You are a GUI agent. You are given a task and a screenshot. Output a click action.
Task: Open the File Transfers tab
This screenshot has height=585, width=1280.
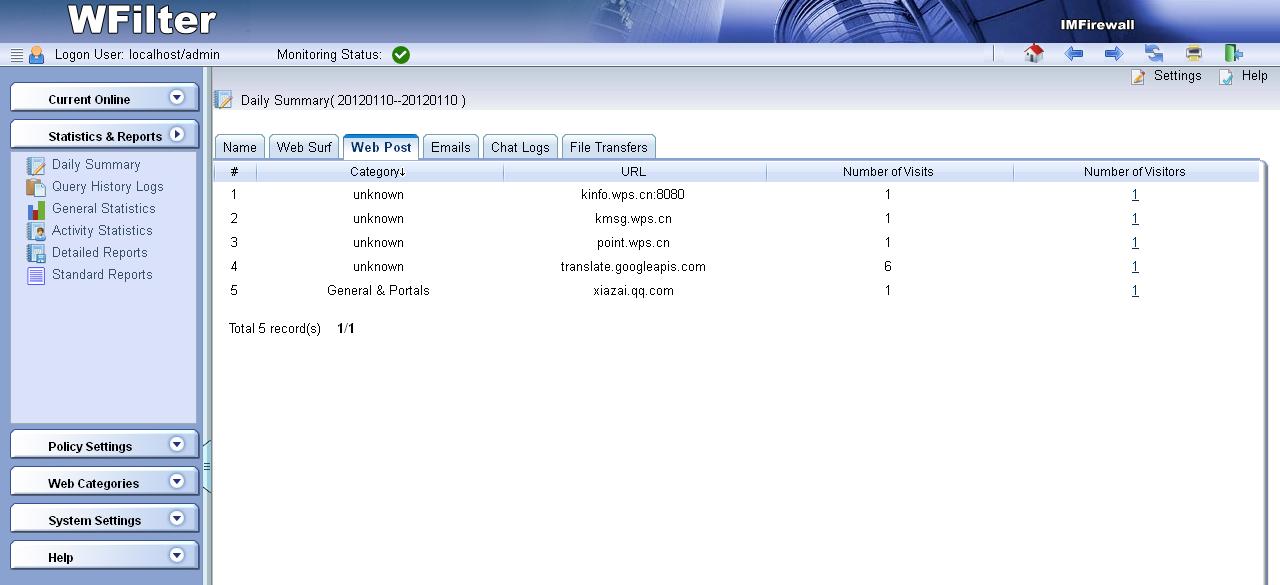(x=608, y=147)
